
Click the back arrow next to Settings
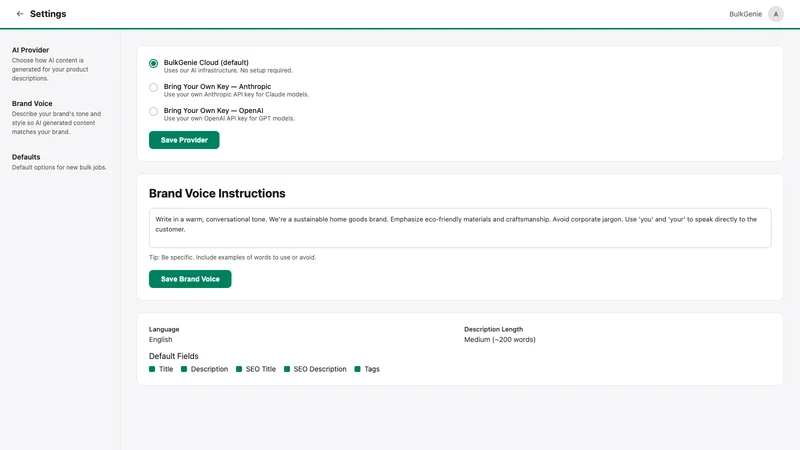pyautogui.click(x=20, y=14)
